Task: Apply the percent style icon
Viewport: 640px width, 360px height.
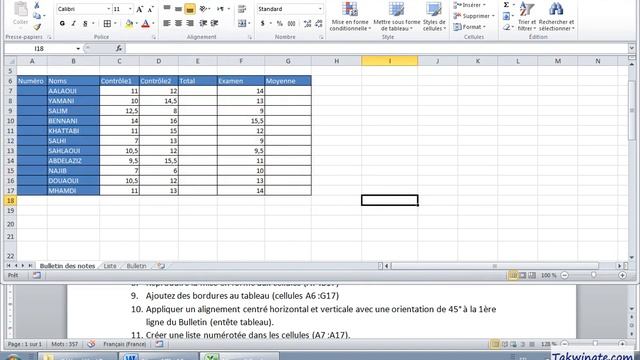Action: click(280, 24)
